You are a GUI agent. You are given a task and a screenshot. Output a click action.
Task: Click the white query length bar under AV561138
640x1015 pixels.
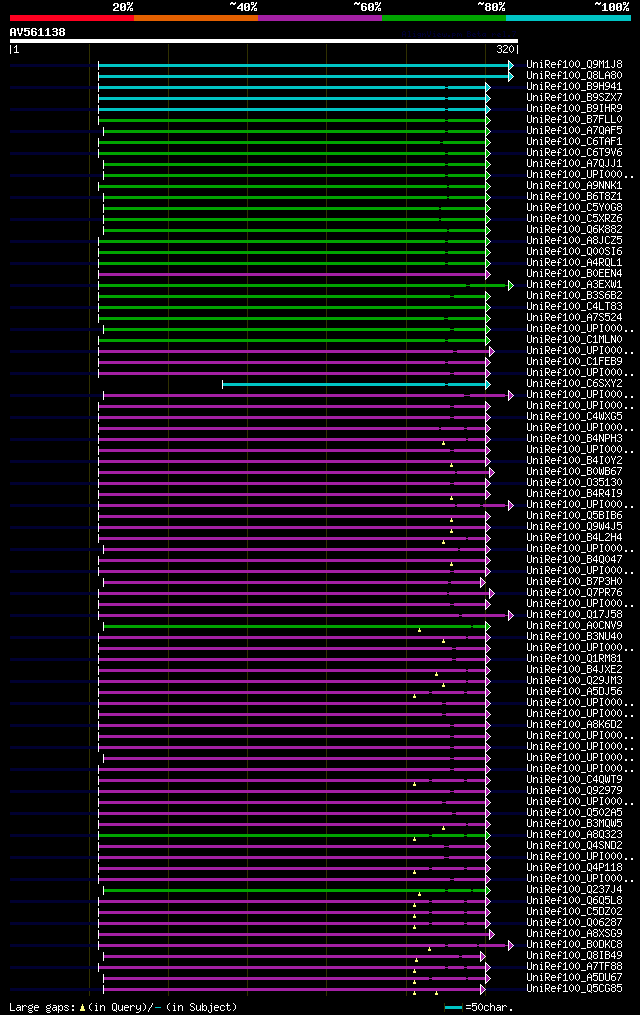click(x=263, y=41)
